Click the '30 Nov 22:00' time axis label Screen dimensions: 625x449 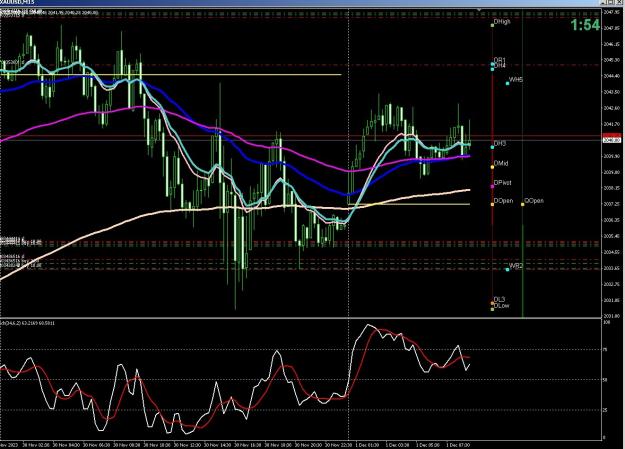(338, 445)
